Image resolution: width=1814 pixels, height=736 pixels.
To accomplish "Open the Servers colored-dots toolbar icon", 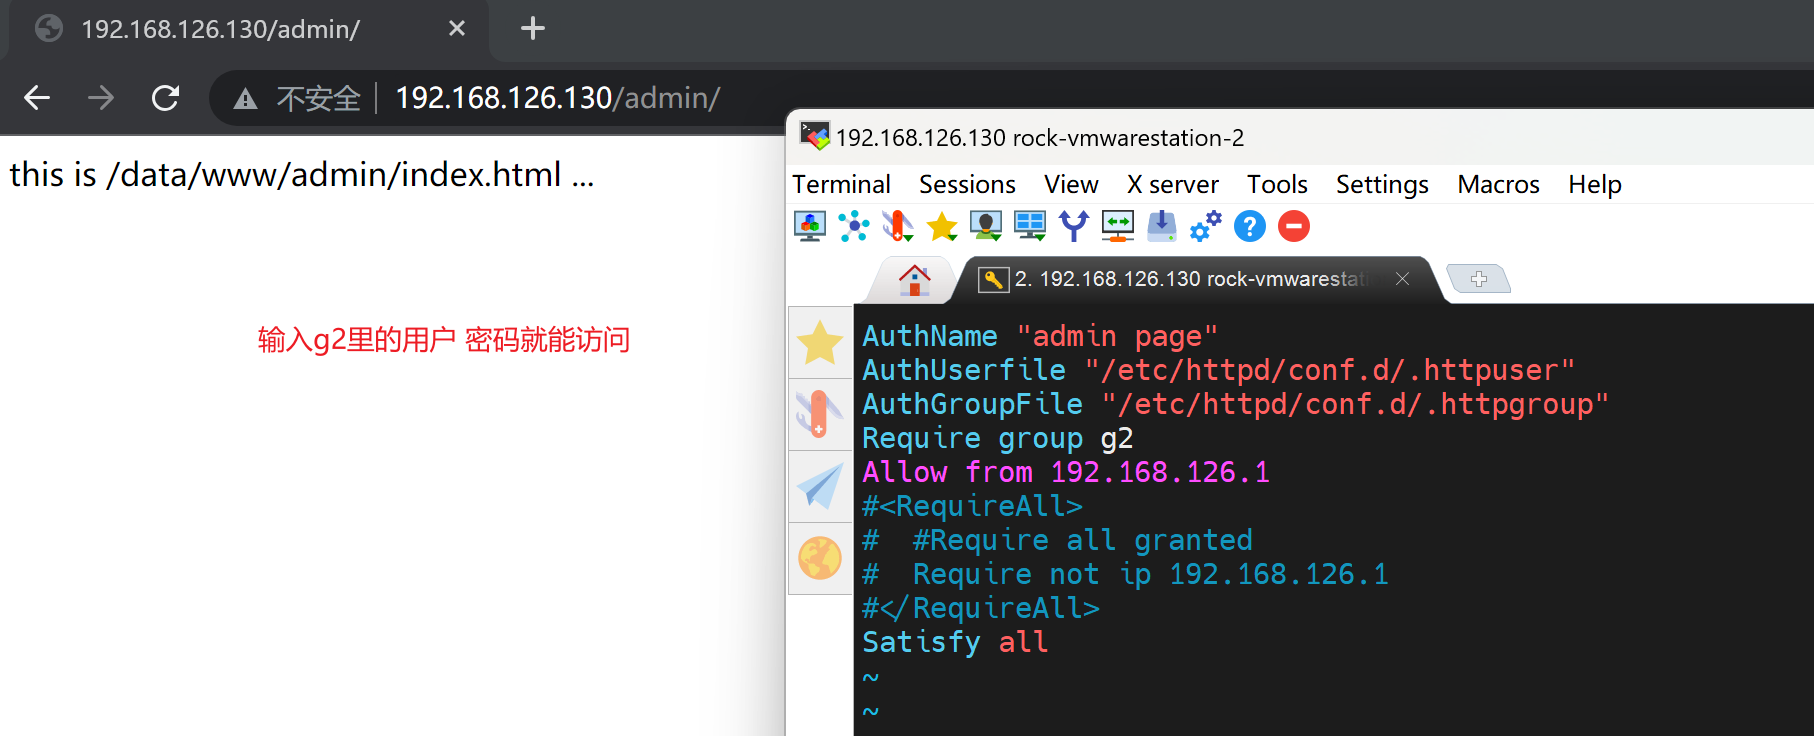I will click(x=853, y=227).
